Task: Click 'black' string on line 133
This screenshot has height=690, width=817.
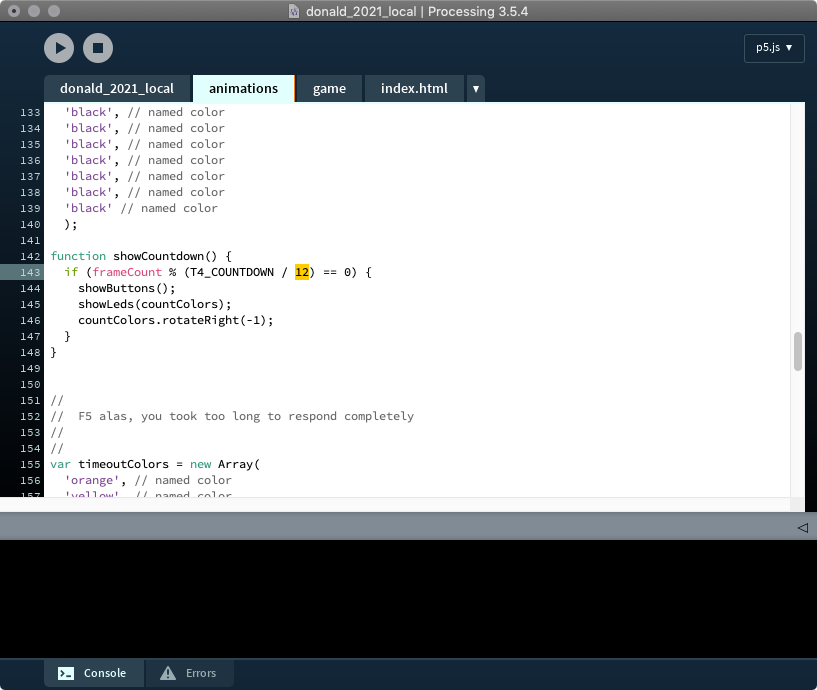Action: click(89, 112)
